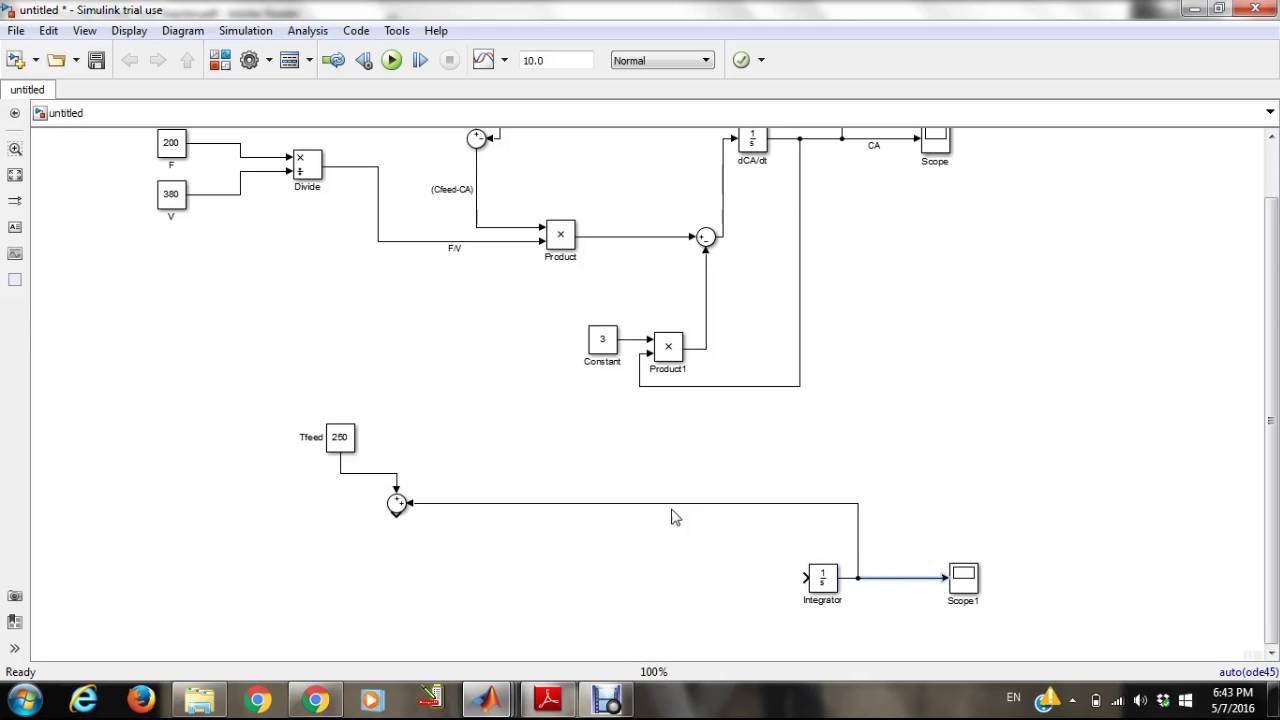Open the Model Explorer icon

[290, 60]
